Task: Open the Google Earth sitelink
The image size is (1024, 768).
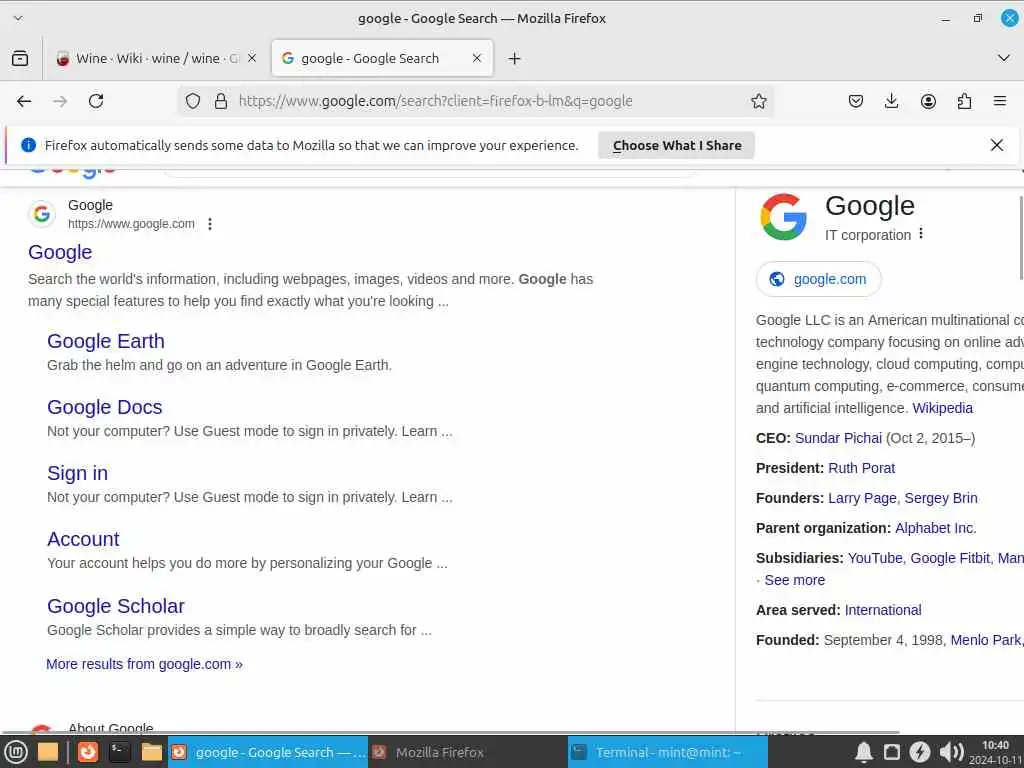Action: pos(106,341)
